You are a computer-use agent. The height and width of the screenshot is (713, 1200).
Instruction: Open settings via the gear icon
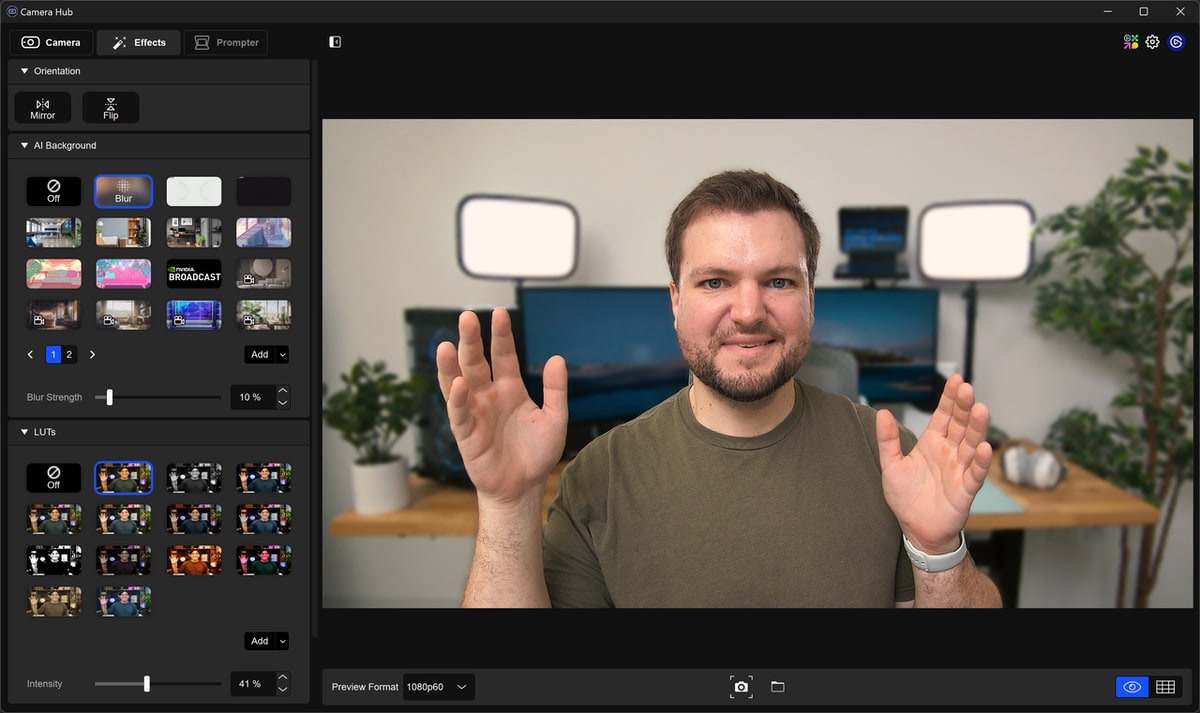[x=1152, y=42]
